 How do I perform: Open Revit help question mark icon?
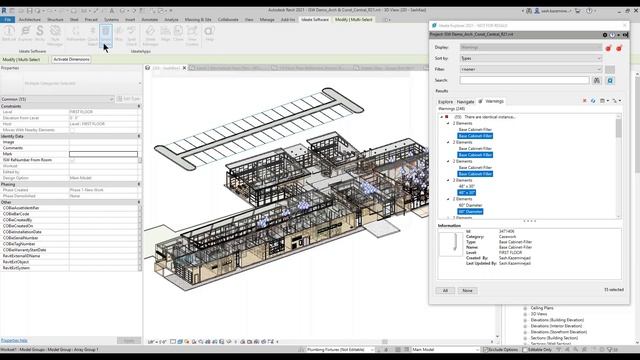[x=589, y=11]
